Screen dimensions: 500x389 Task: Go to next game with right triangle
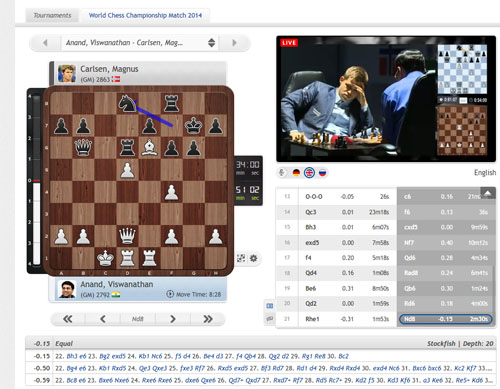coord(234,43)
